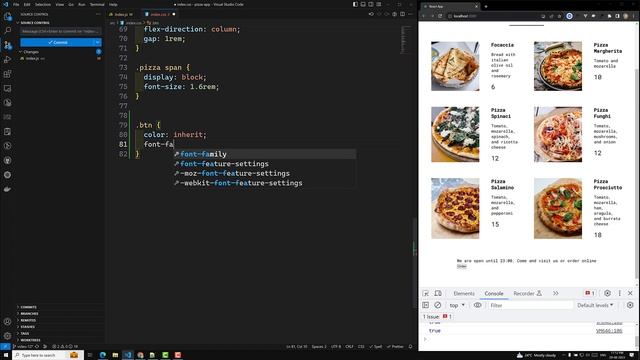Image resolution: width=640 pixels, height=360 pixels.
Task: Open the Terminal menu
Action: 97,4
